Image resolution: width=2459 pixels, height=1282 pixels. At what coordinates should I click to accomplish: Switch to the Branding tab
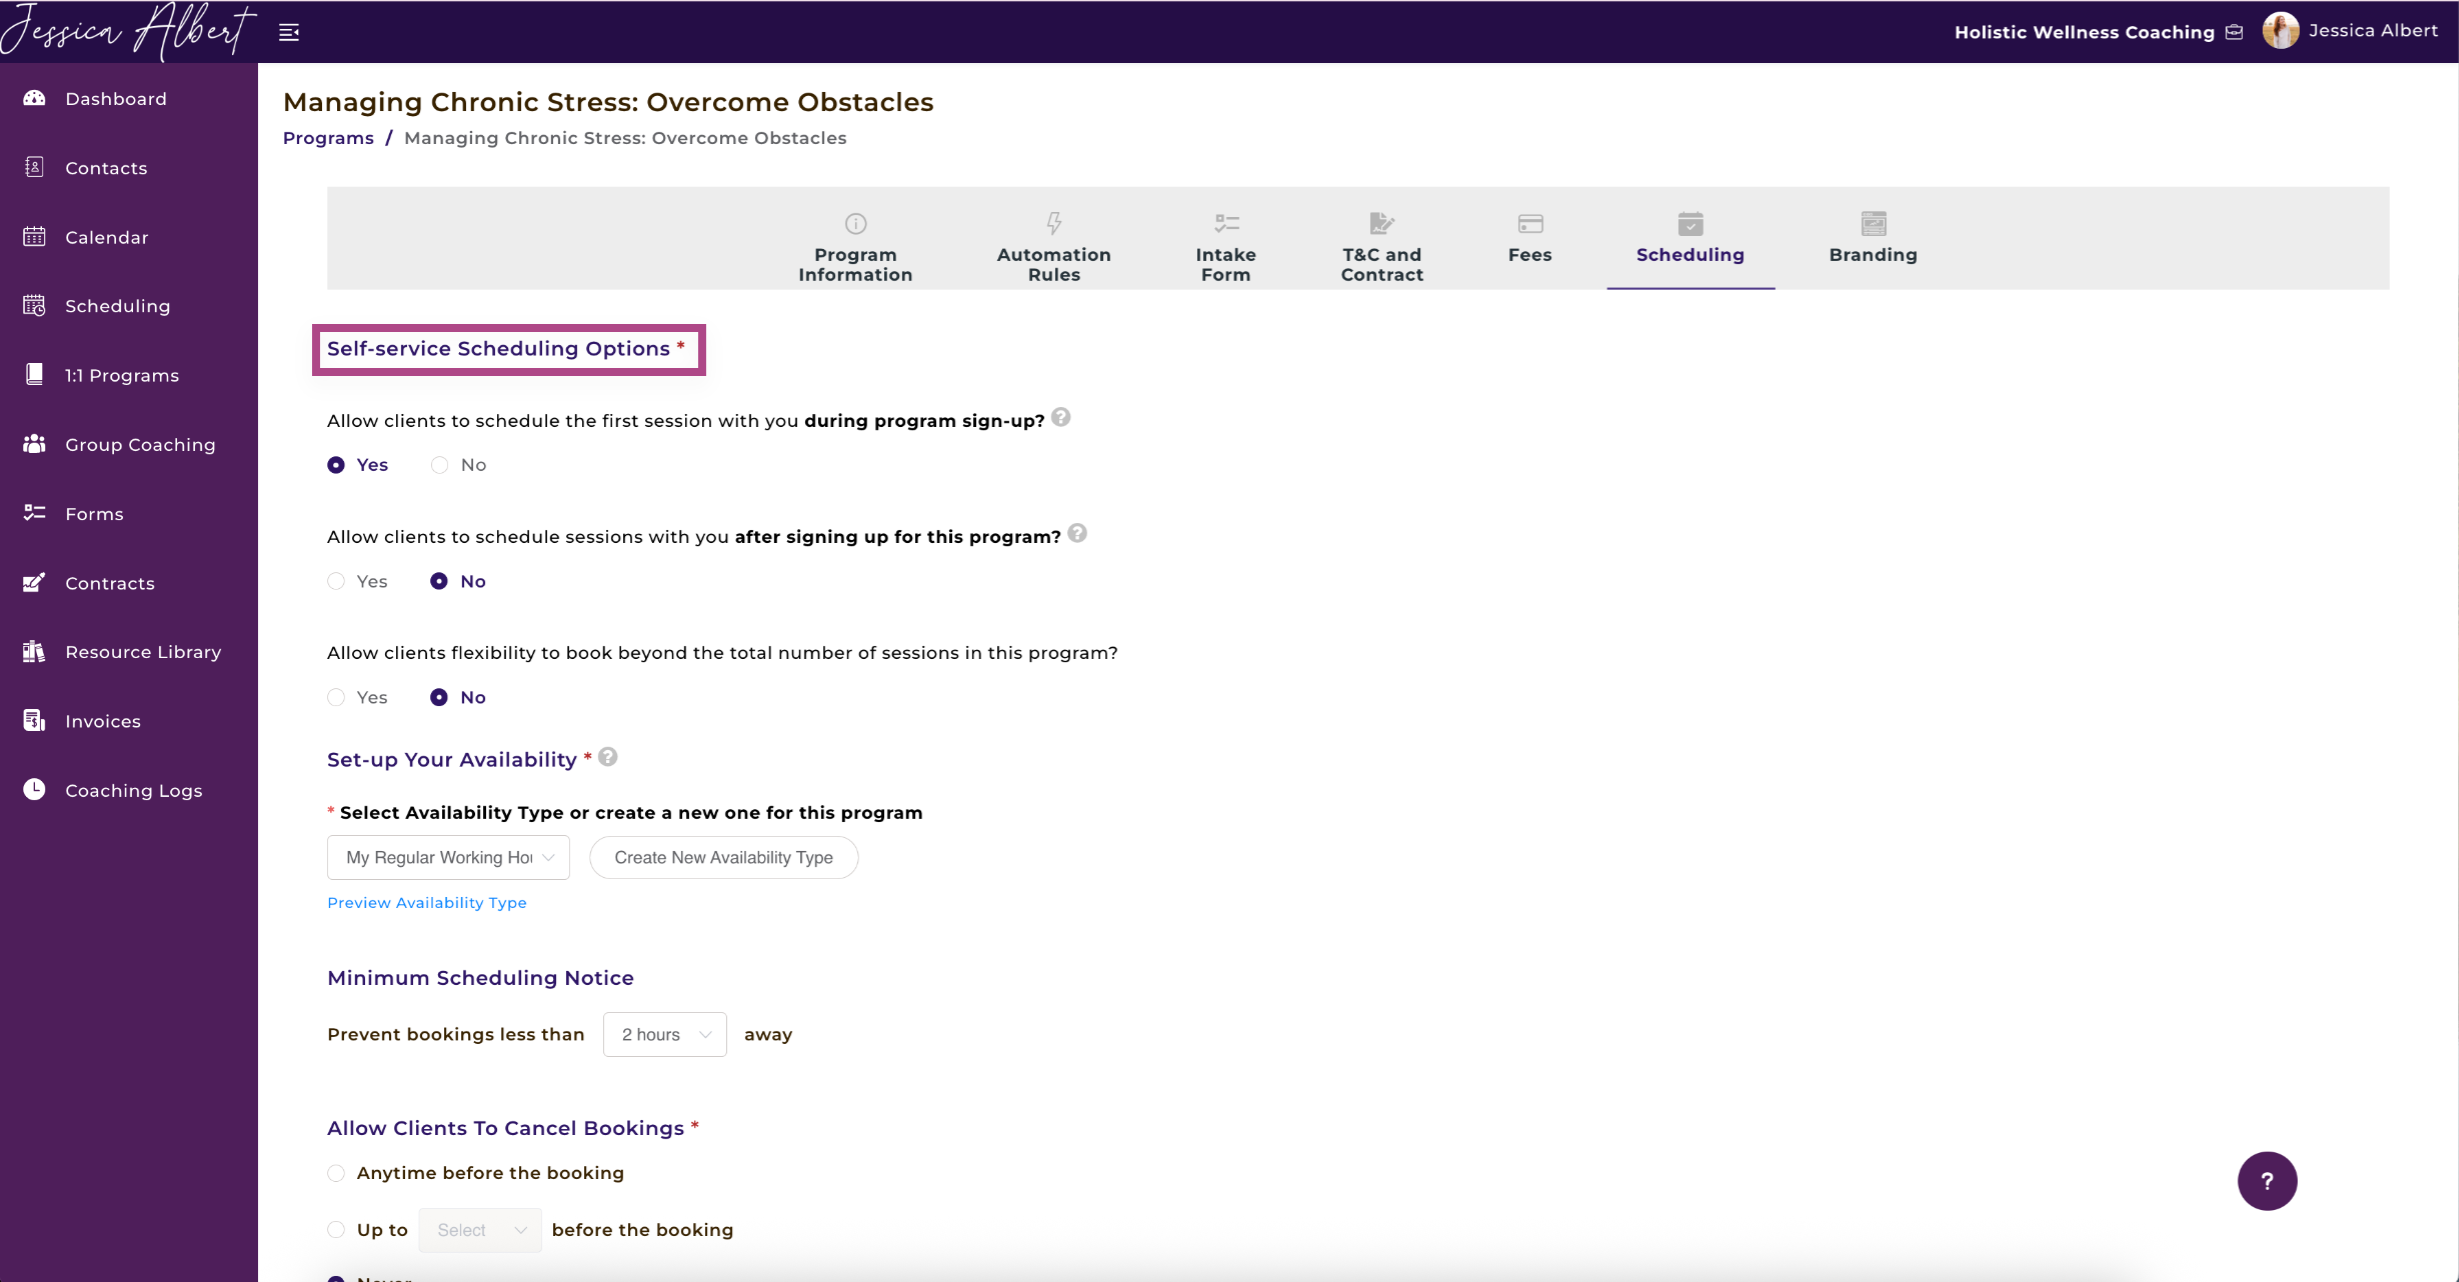point(1873,239)
